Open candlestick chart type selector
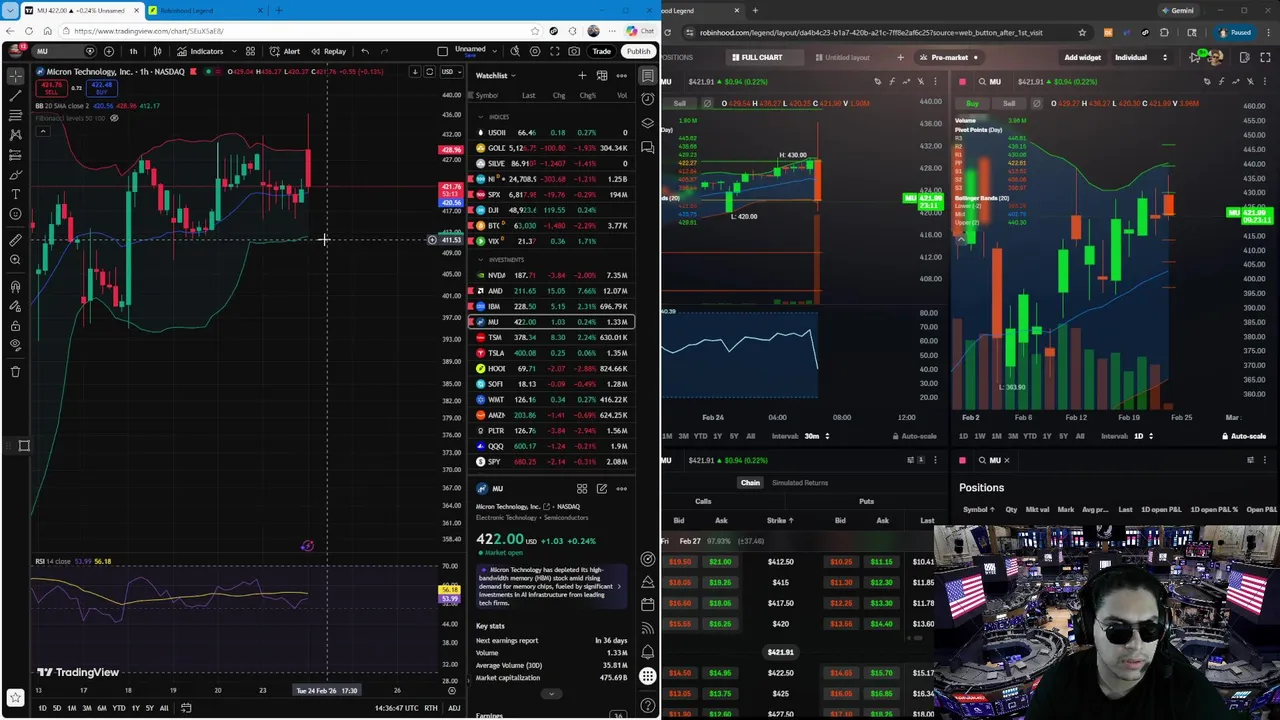 [157, 51]
